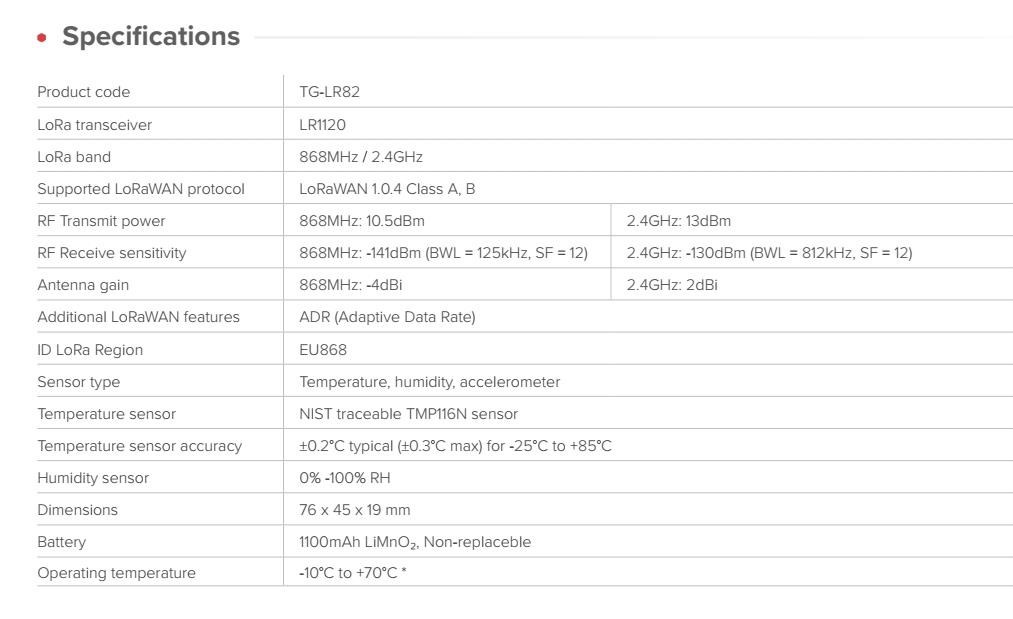The height and width of the screenshot is (619, 1013).
Task: Click the 1100mAh LiMnO2 battery value
Action: 415,542
